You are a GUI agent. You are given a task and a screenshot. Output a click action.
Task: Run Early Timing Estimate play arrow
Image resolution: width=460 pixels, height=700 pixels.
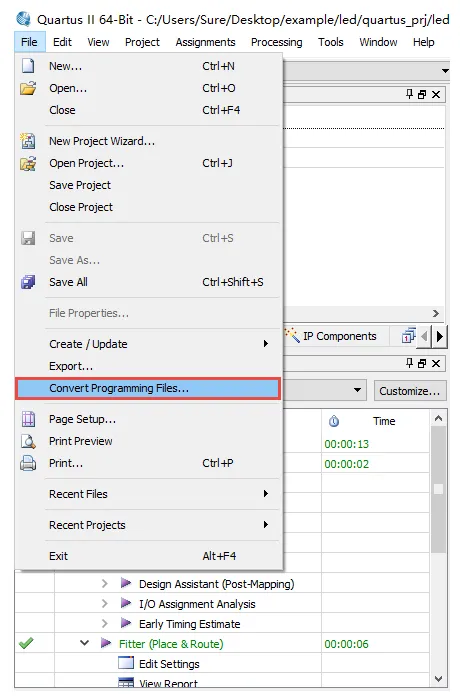pyautogui.click(x=126, y=623)
